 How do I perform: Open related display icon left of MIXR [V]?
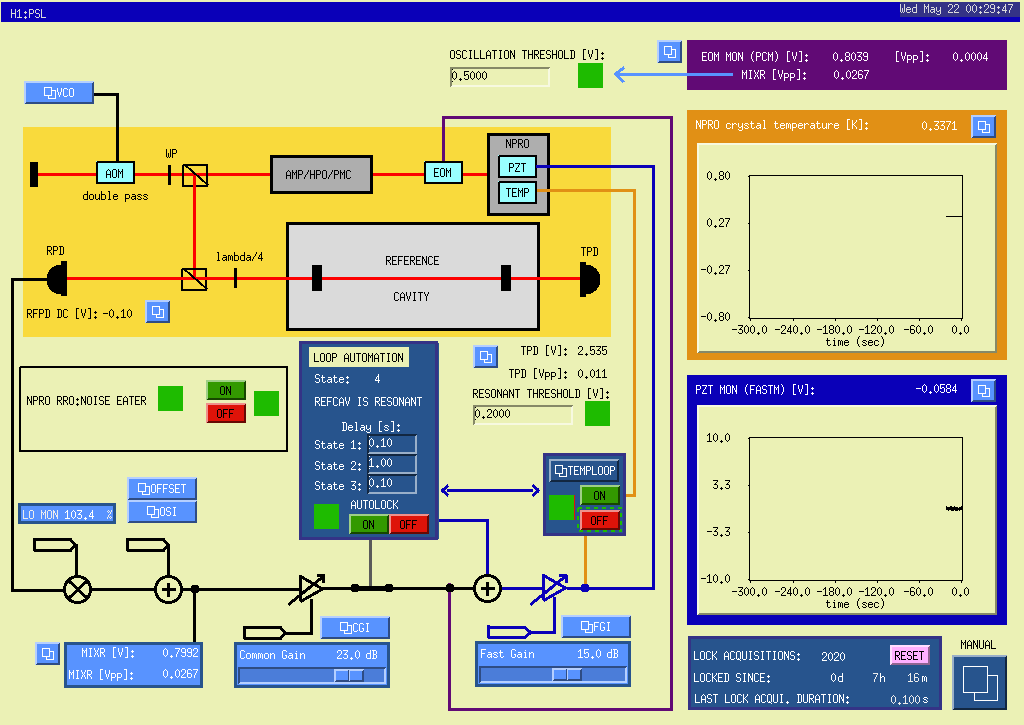[48, 653]
